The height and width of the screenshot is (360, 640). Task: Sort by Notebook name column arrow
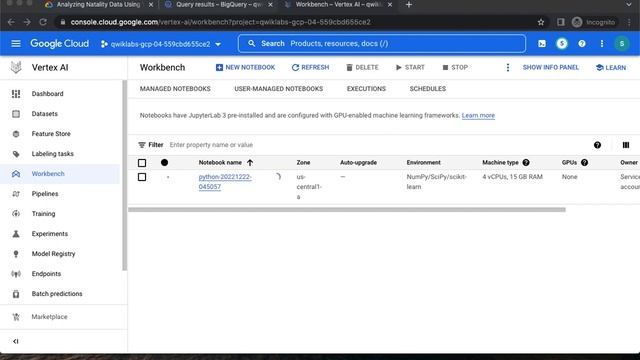(250, 162)
